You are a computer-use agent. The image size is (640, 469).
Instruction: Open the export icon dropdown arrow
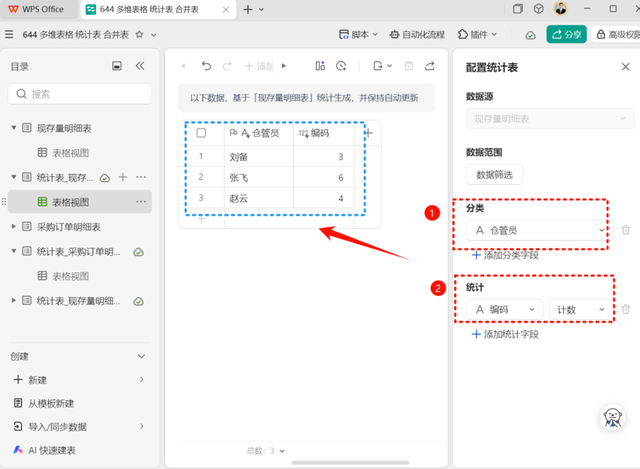389,66
